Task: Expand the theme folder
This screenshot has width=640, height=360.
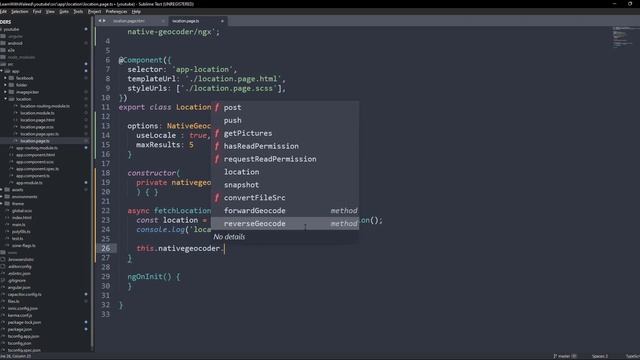Action: point(2,204)
